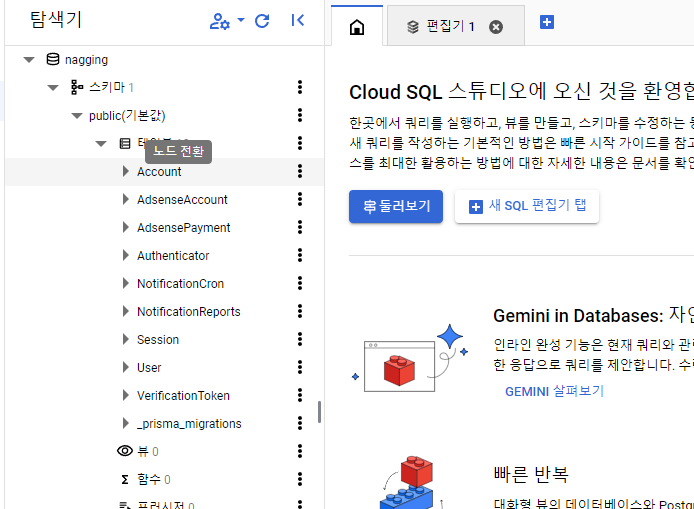Image resolution: width=694 pixels, height=509 pixels.
Task: Select the nagging database icon
Action: coord(53,59)
